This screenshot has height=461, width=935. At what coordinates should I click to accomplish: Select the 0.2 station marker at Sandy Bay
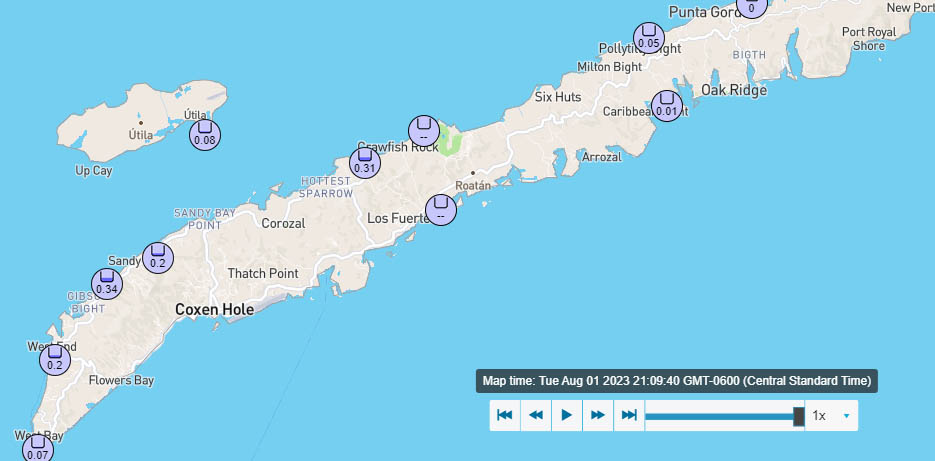(x=157, y=257)
